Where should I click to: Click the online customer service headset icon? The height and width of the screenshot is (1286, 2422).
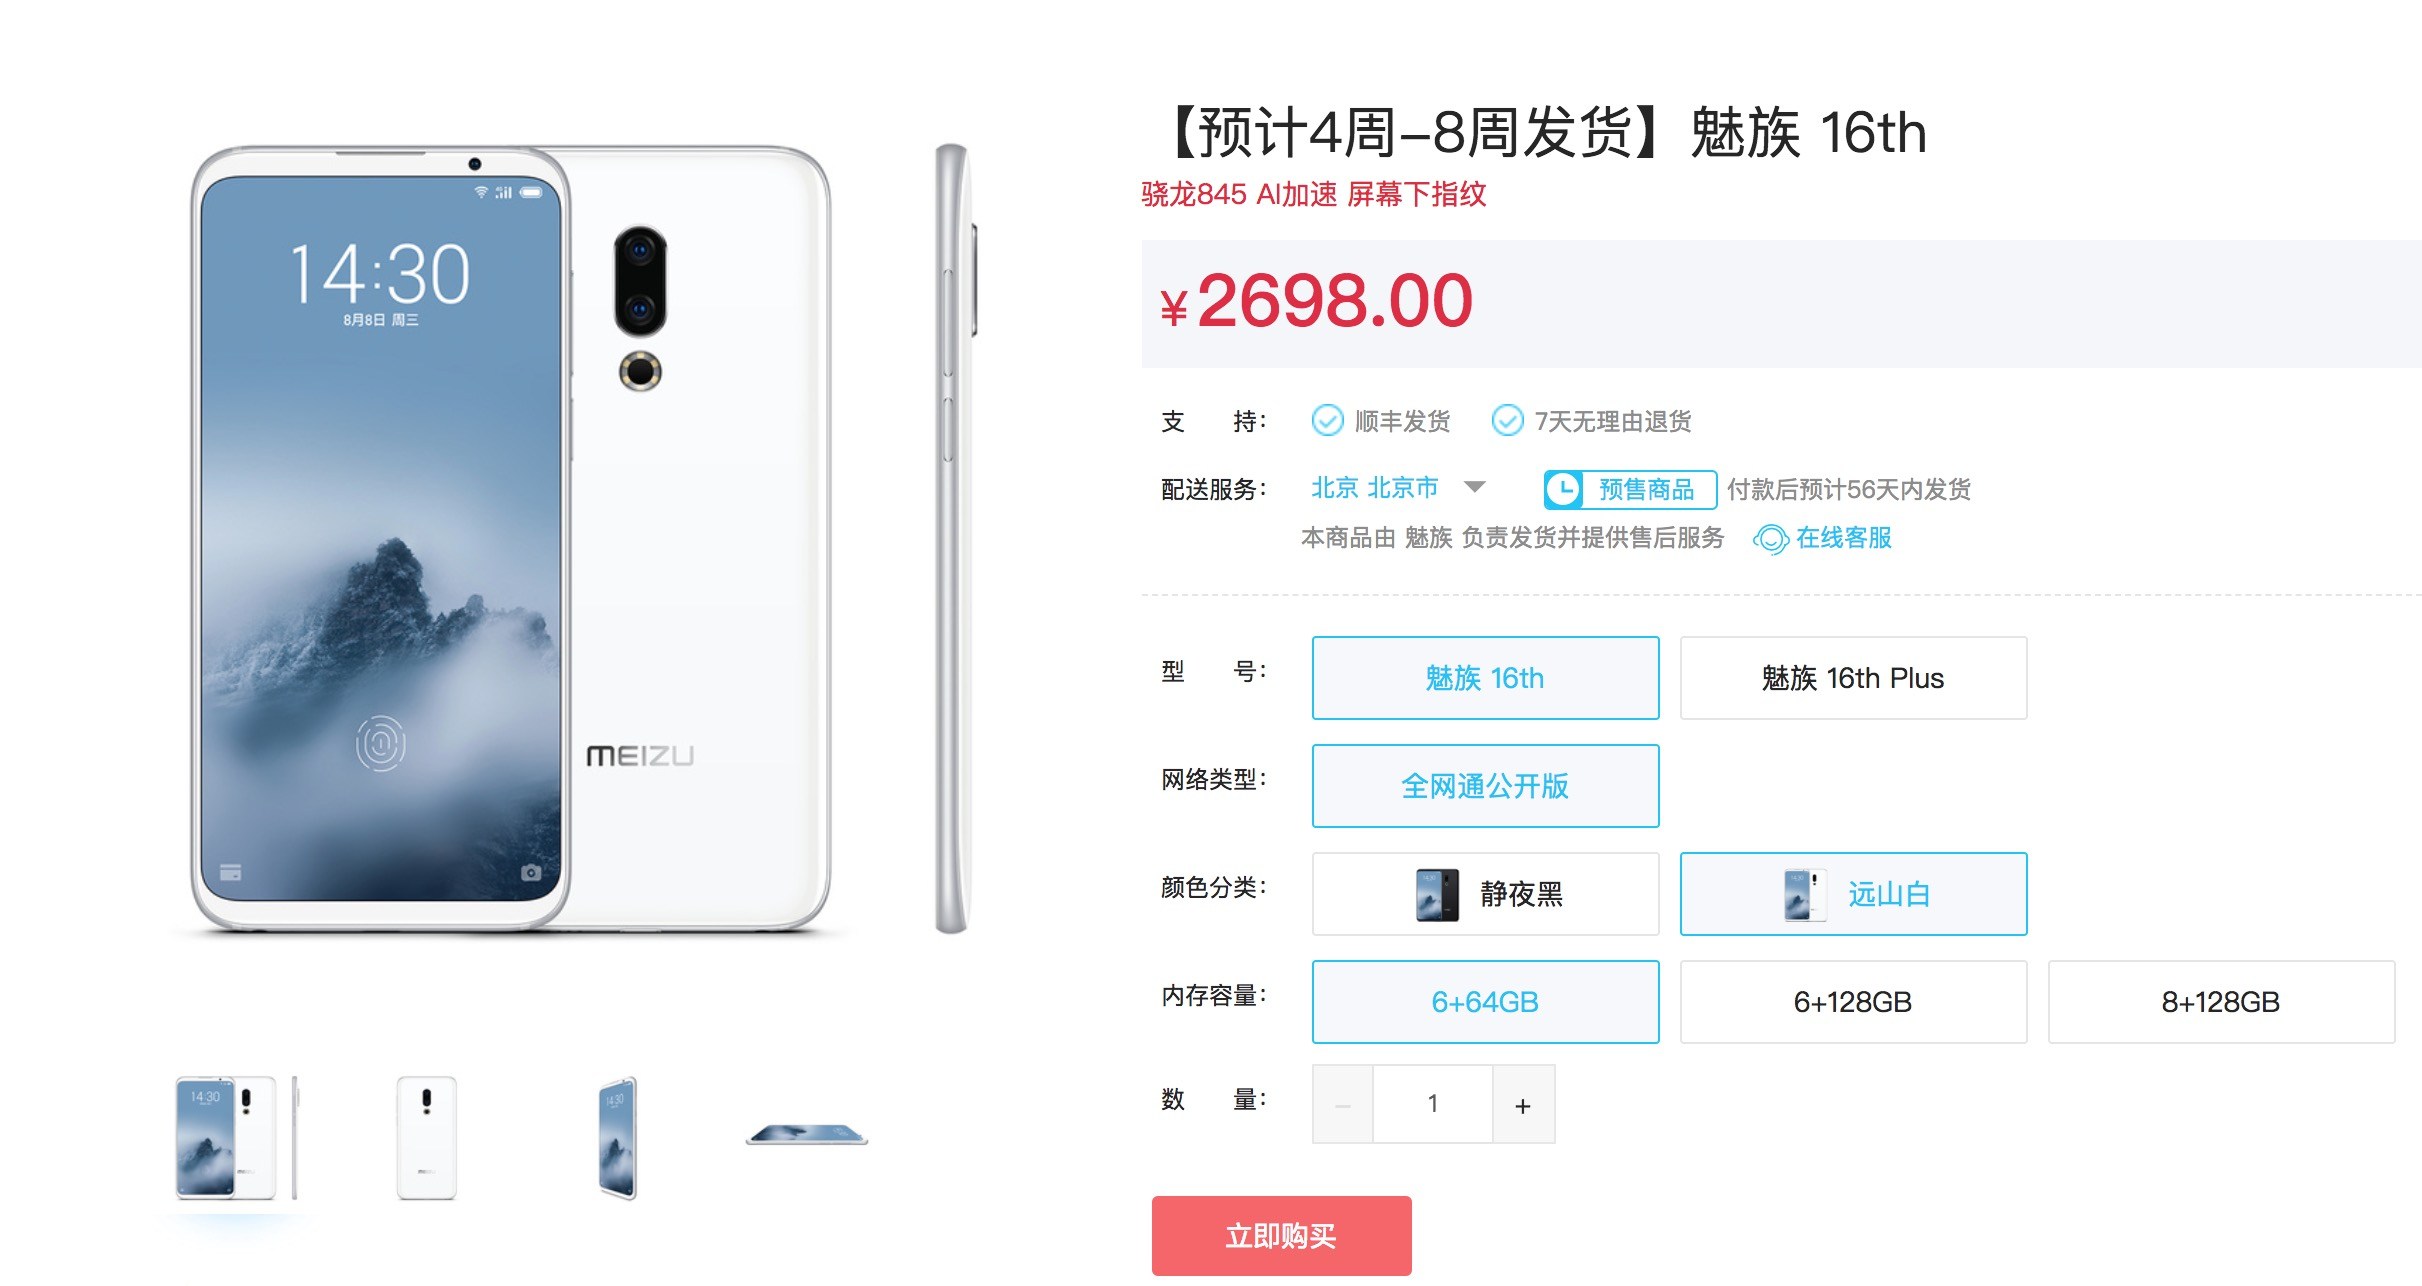coord(1770,539)
